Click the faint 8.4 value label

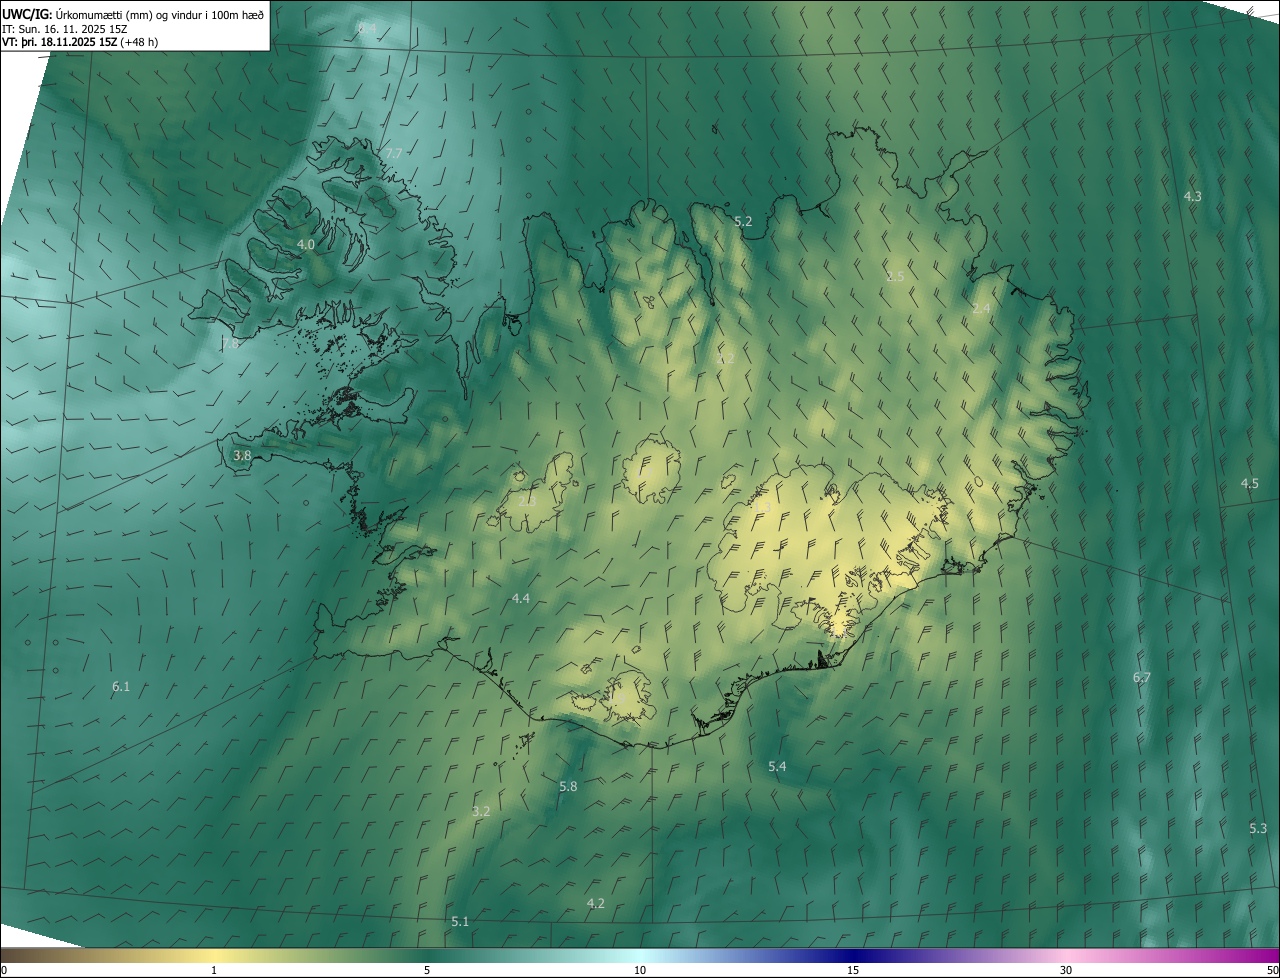367,28
